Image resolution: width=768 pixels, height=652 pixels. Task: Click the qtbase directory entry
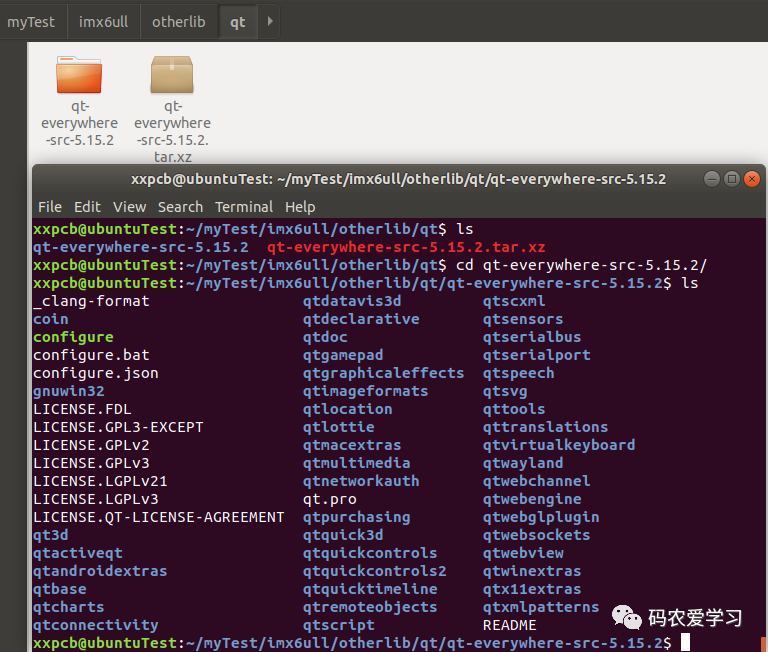[59, 589]
